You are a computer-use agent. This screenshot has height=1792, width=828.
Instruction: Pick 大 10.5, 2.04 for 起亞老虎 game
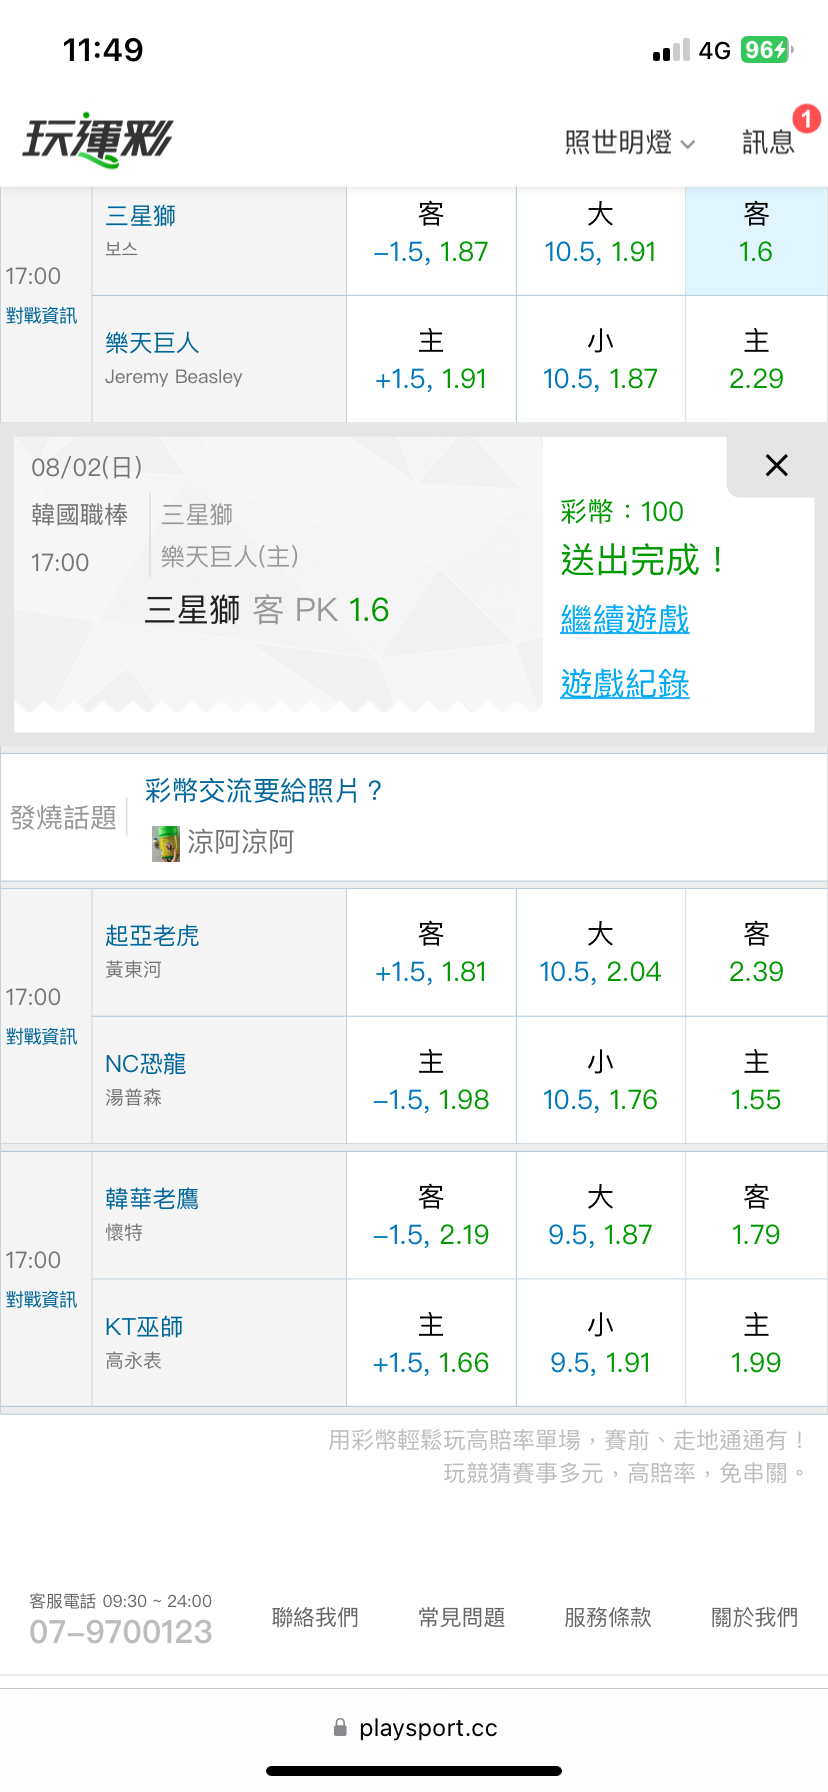click(x=600, y=953)
